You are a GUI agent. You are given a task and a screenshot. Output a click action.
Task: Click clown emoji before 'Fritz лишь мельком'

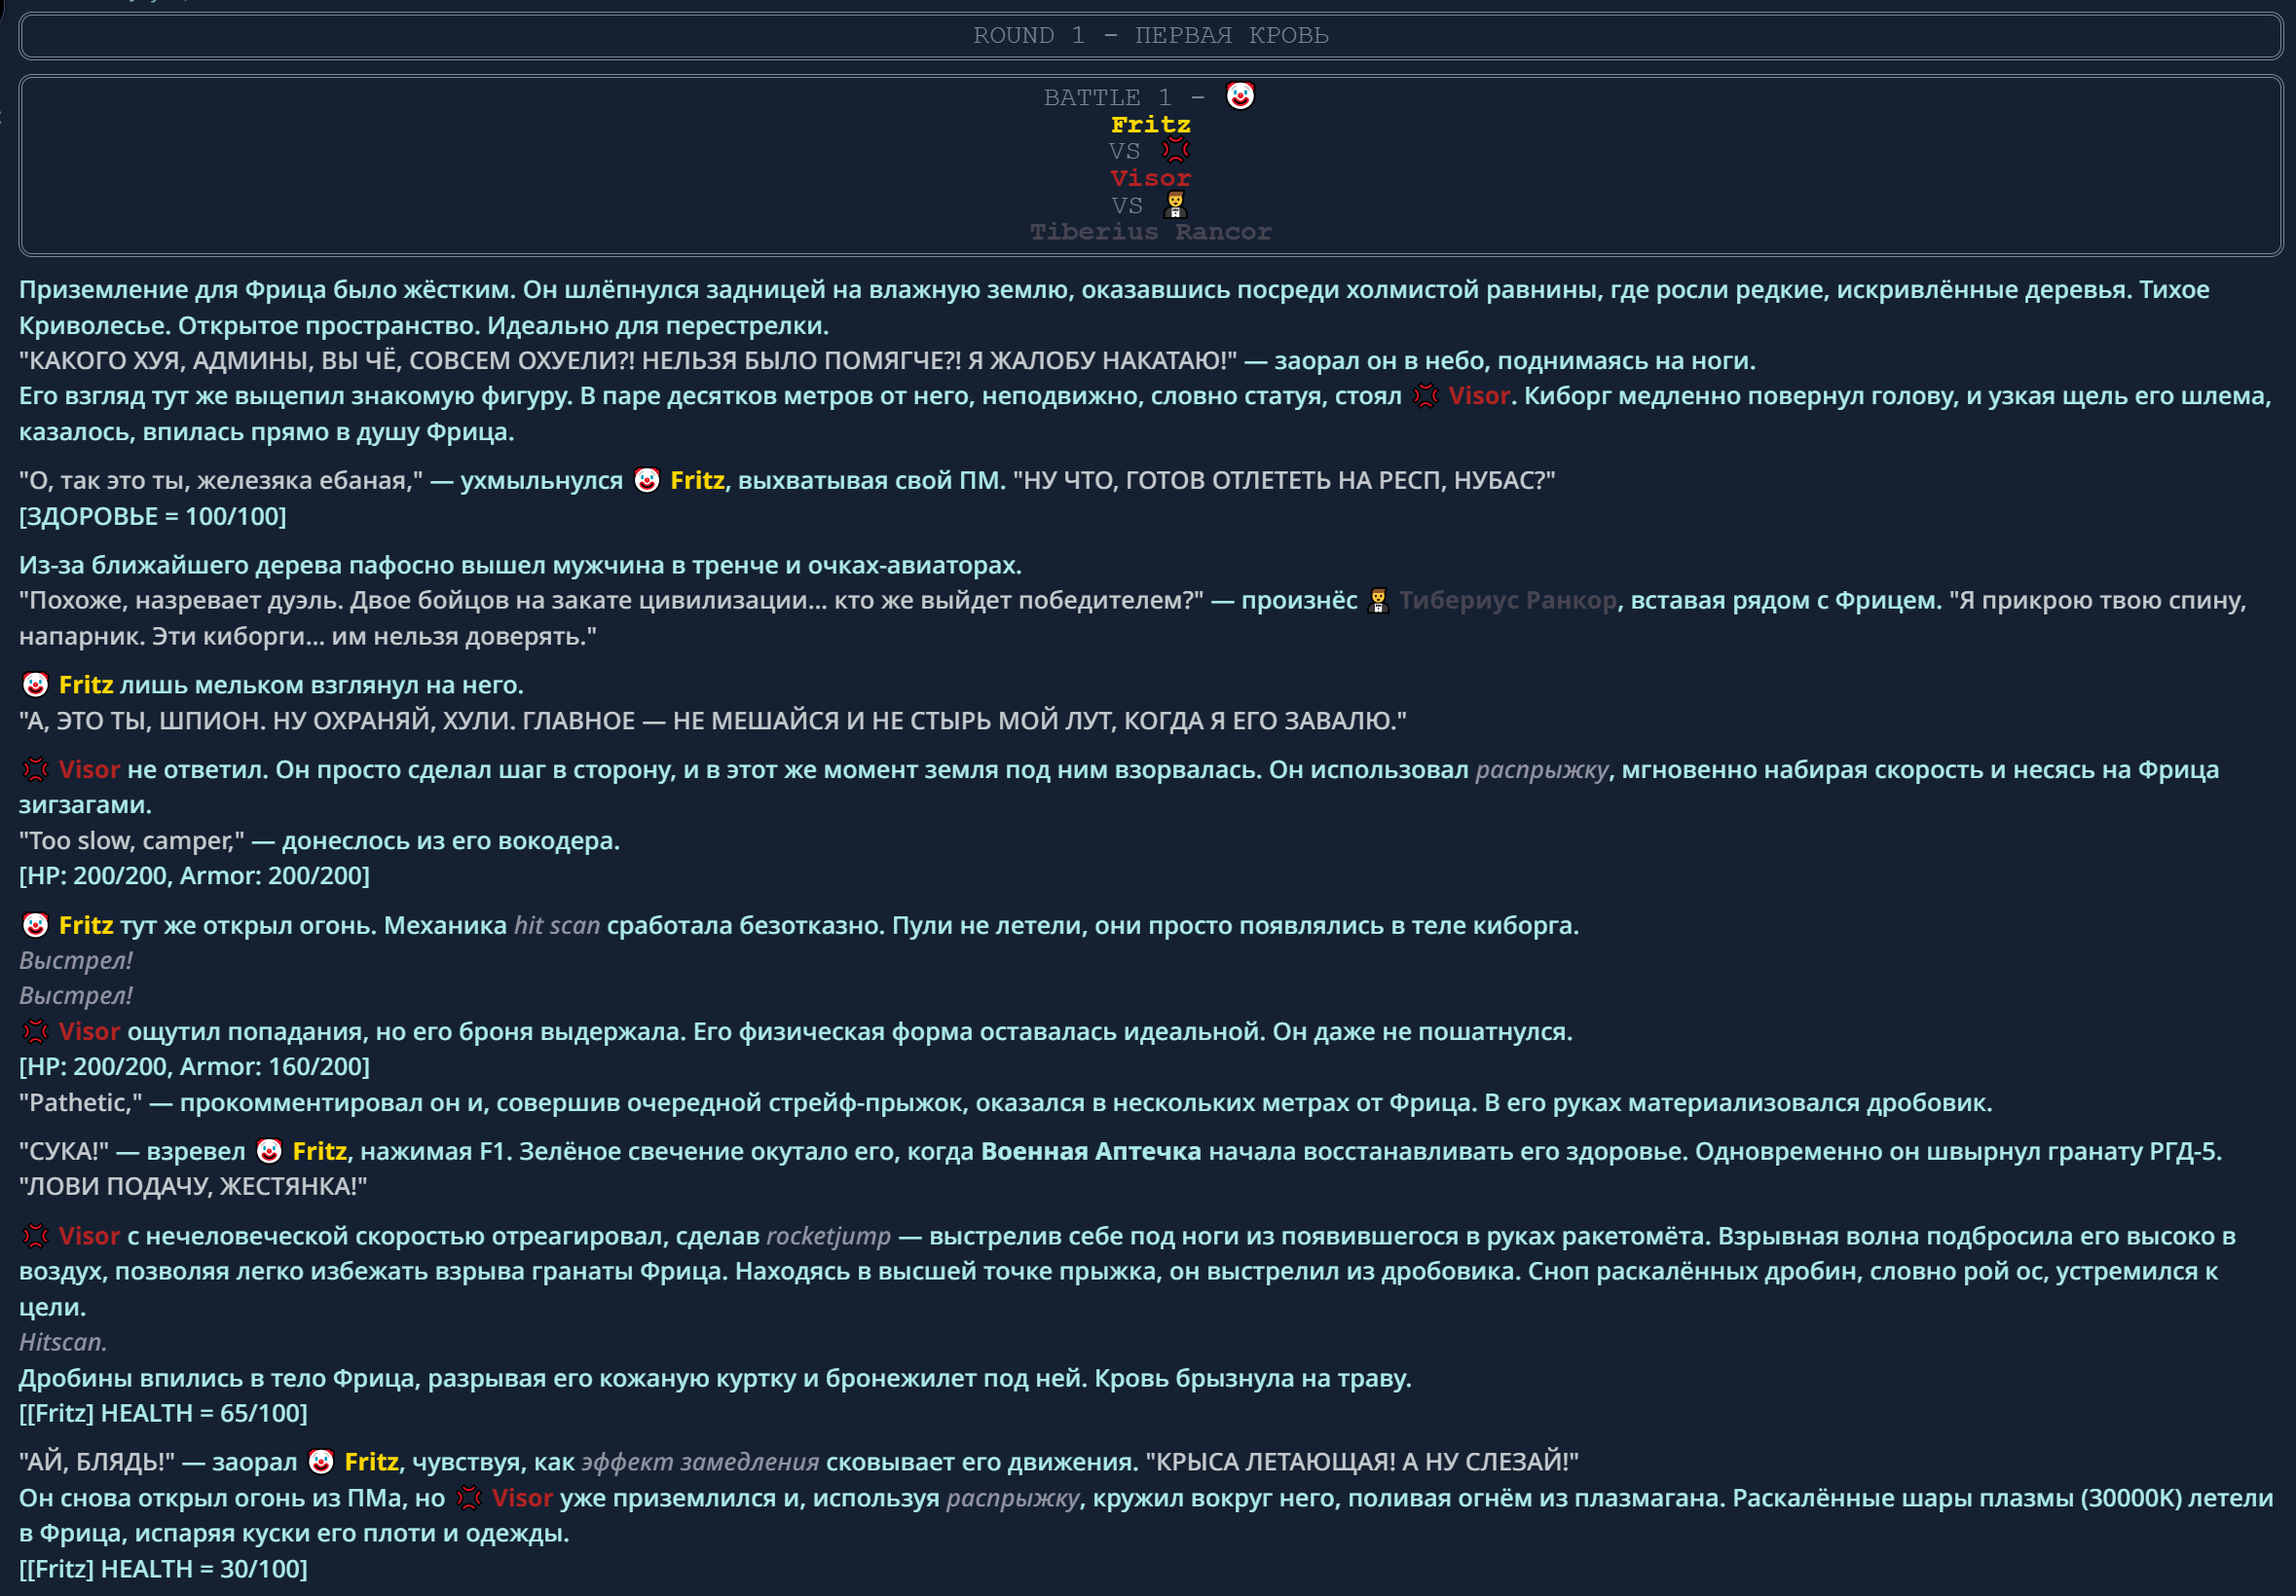coord(35,685)
